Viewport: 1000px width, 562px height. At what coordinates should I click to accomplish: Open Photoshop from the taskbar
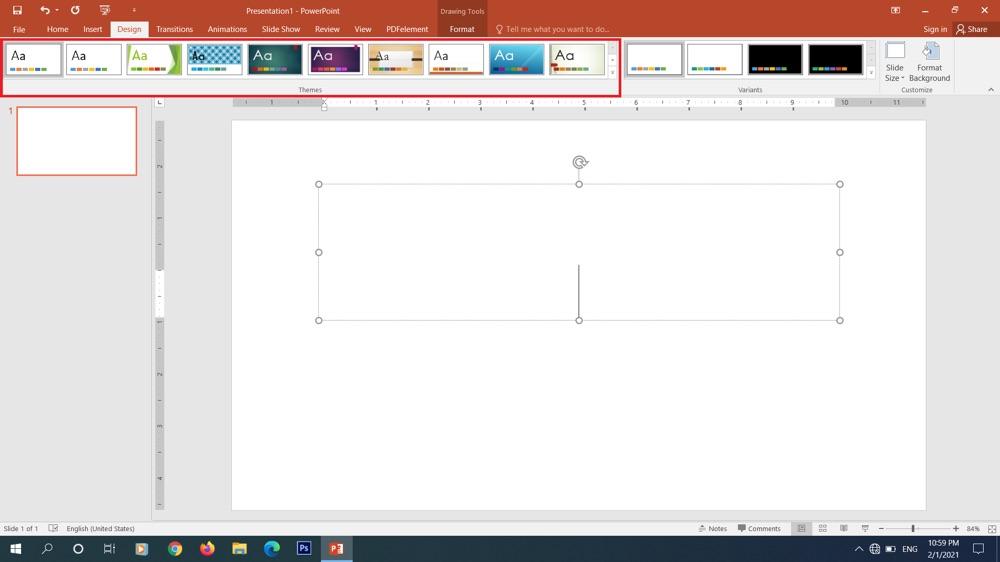[304, 548]
